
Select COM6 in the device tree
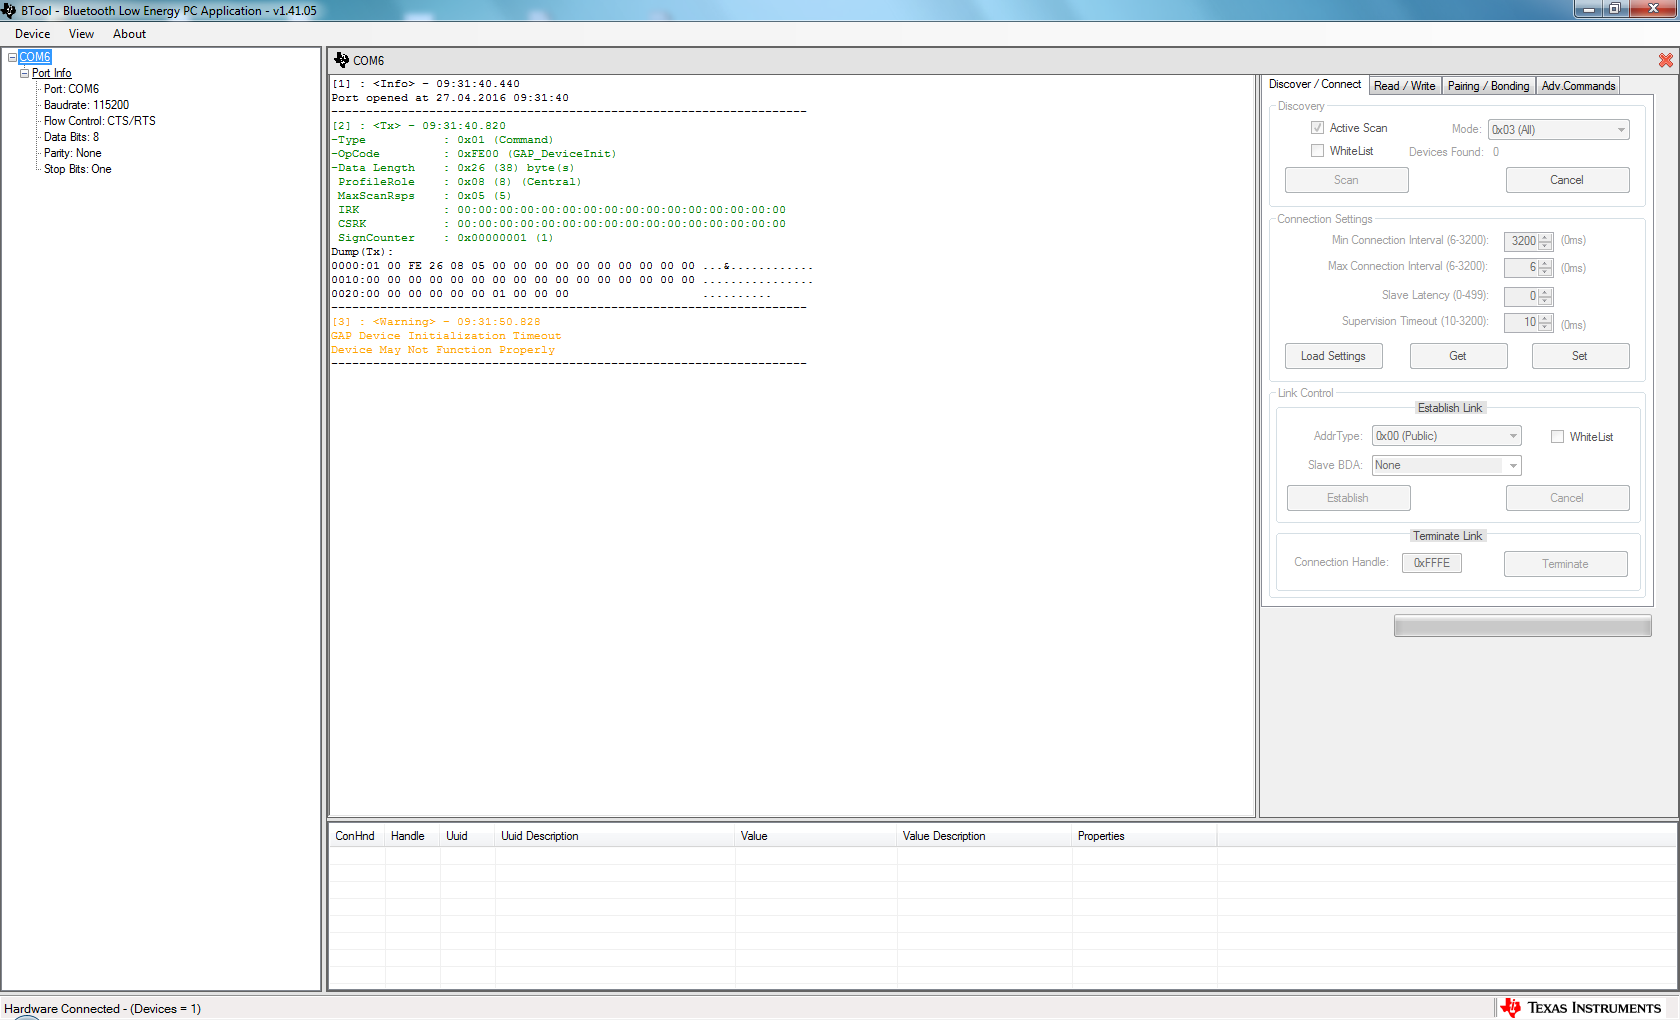35,57
